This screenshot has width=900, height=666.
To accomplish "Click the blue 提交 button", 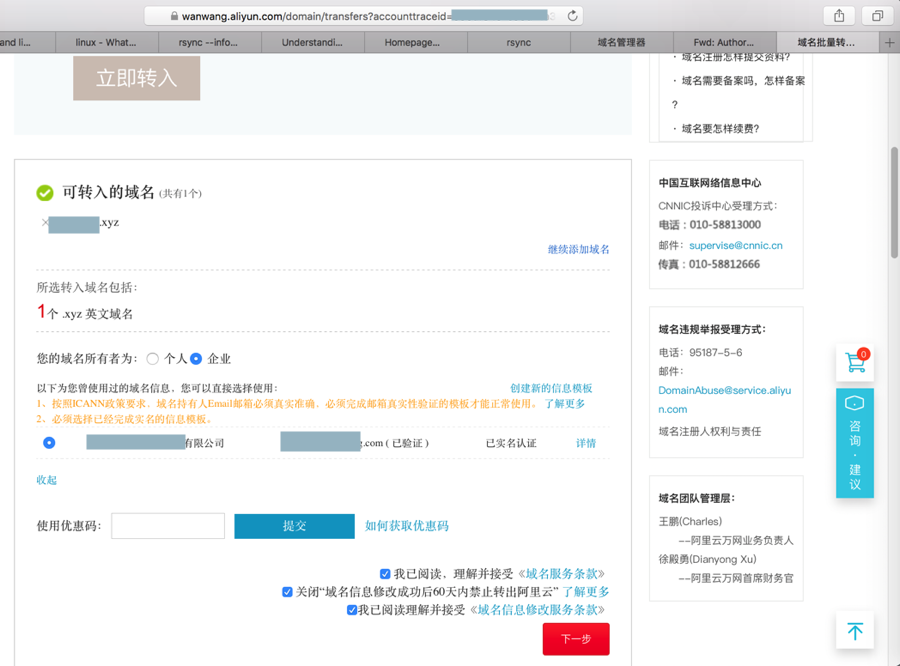I will point(294,526).
